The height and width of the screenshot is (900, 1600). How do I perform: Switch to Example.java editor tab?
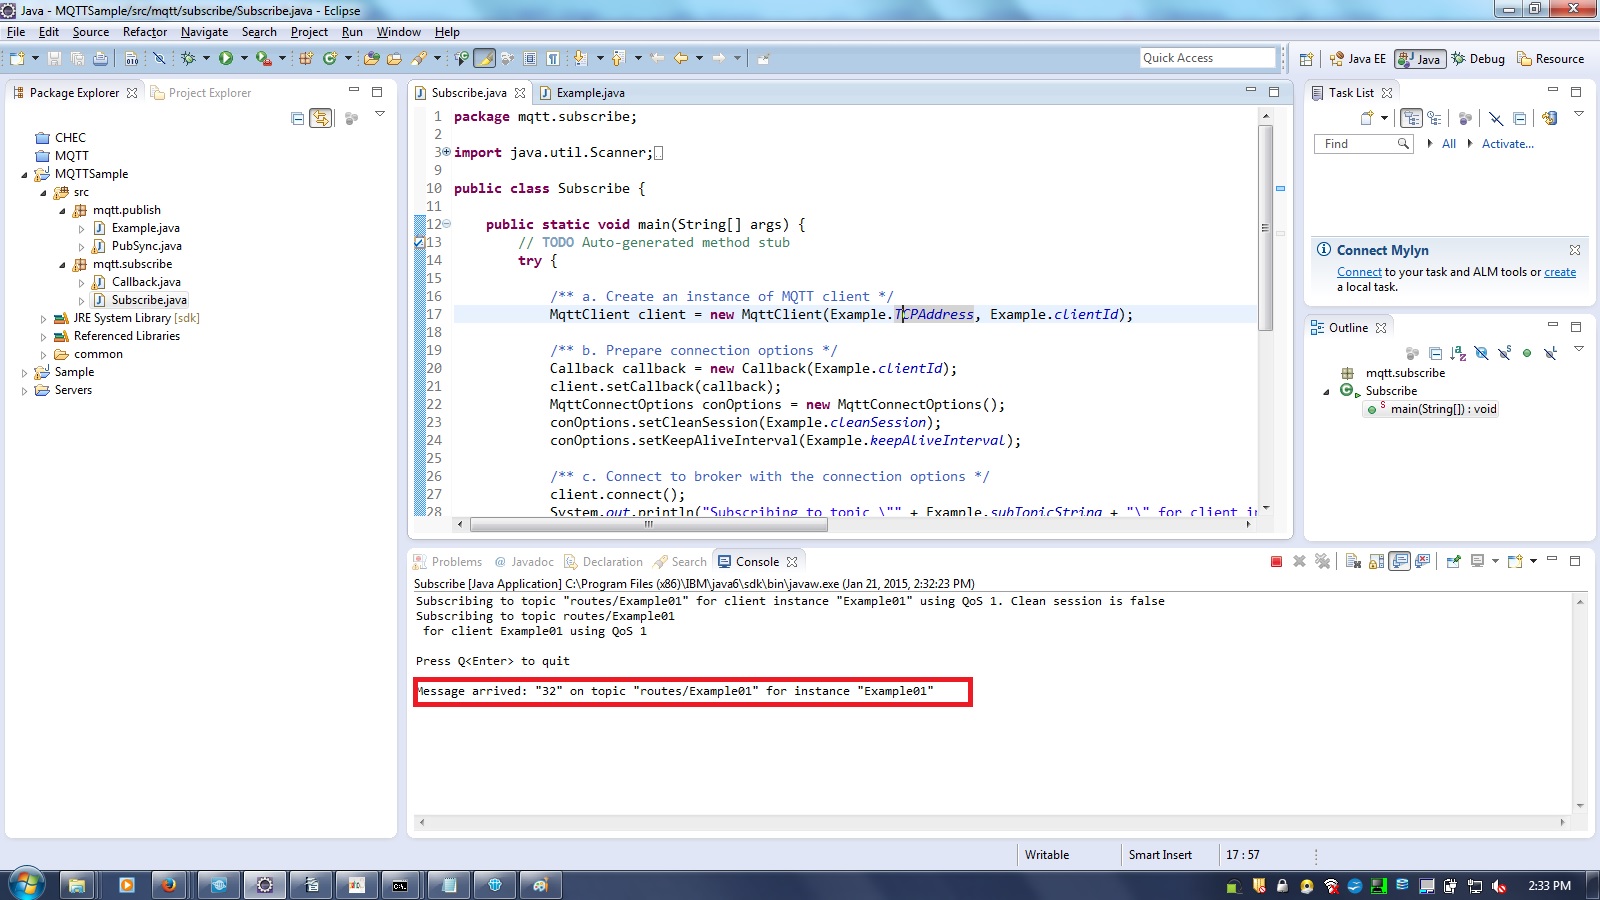pyautogui.click(x=581, y=93)
